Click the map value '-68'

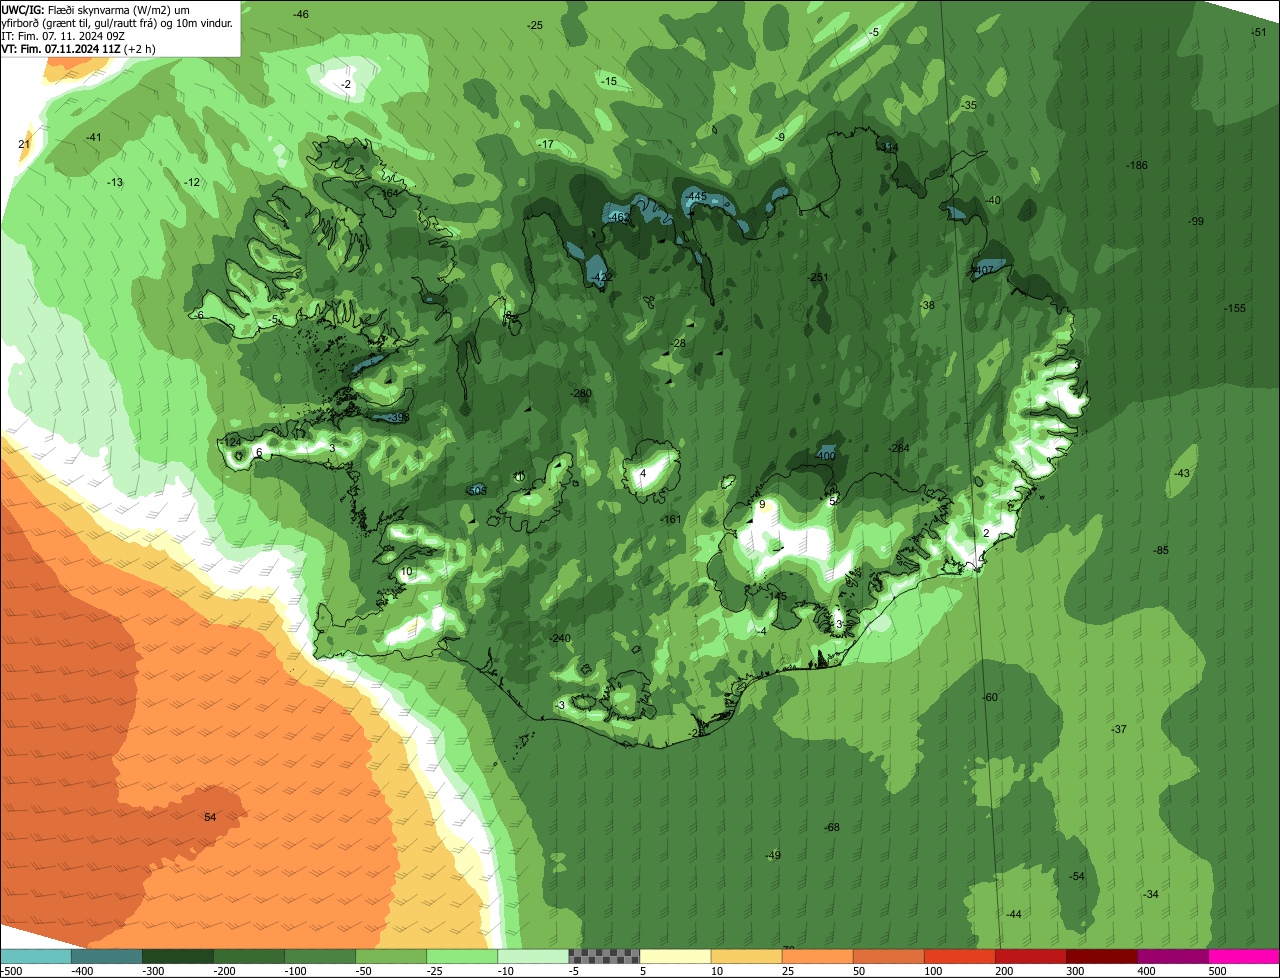click(x=831, y=827)
